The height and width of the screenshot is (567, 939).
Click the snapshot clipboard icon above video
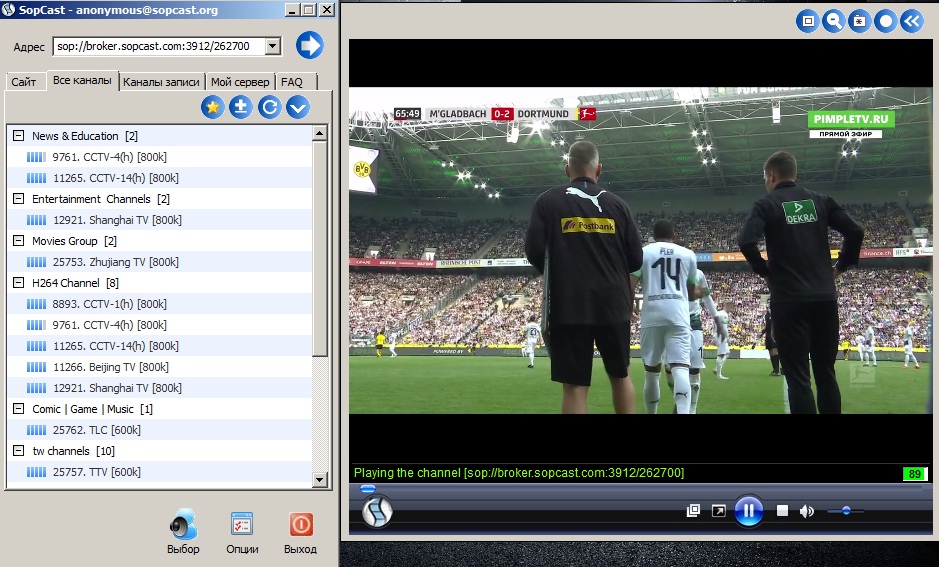(859, 22)
